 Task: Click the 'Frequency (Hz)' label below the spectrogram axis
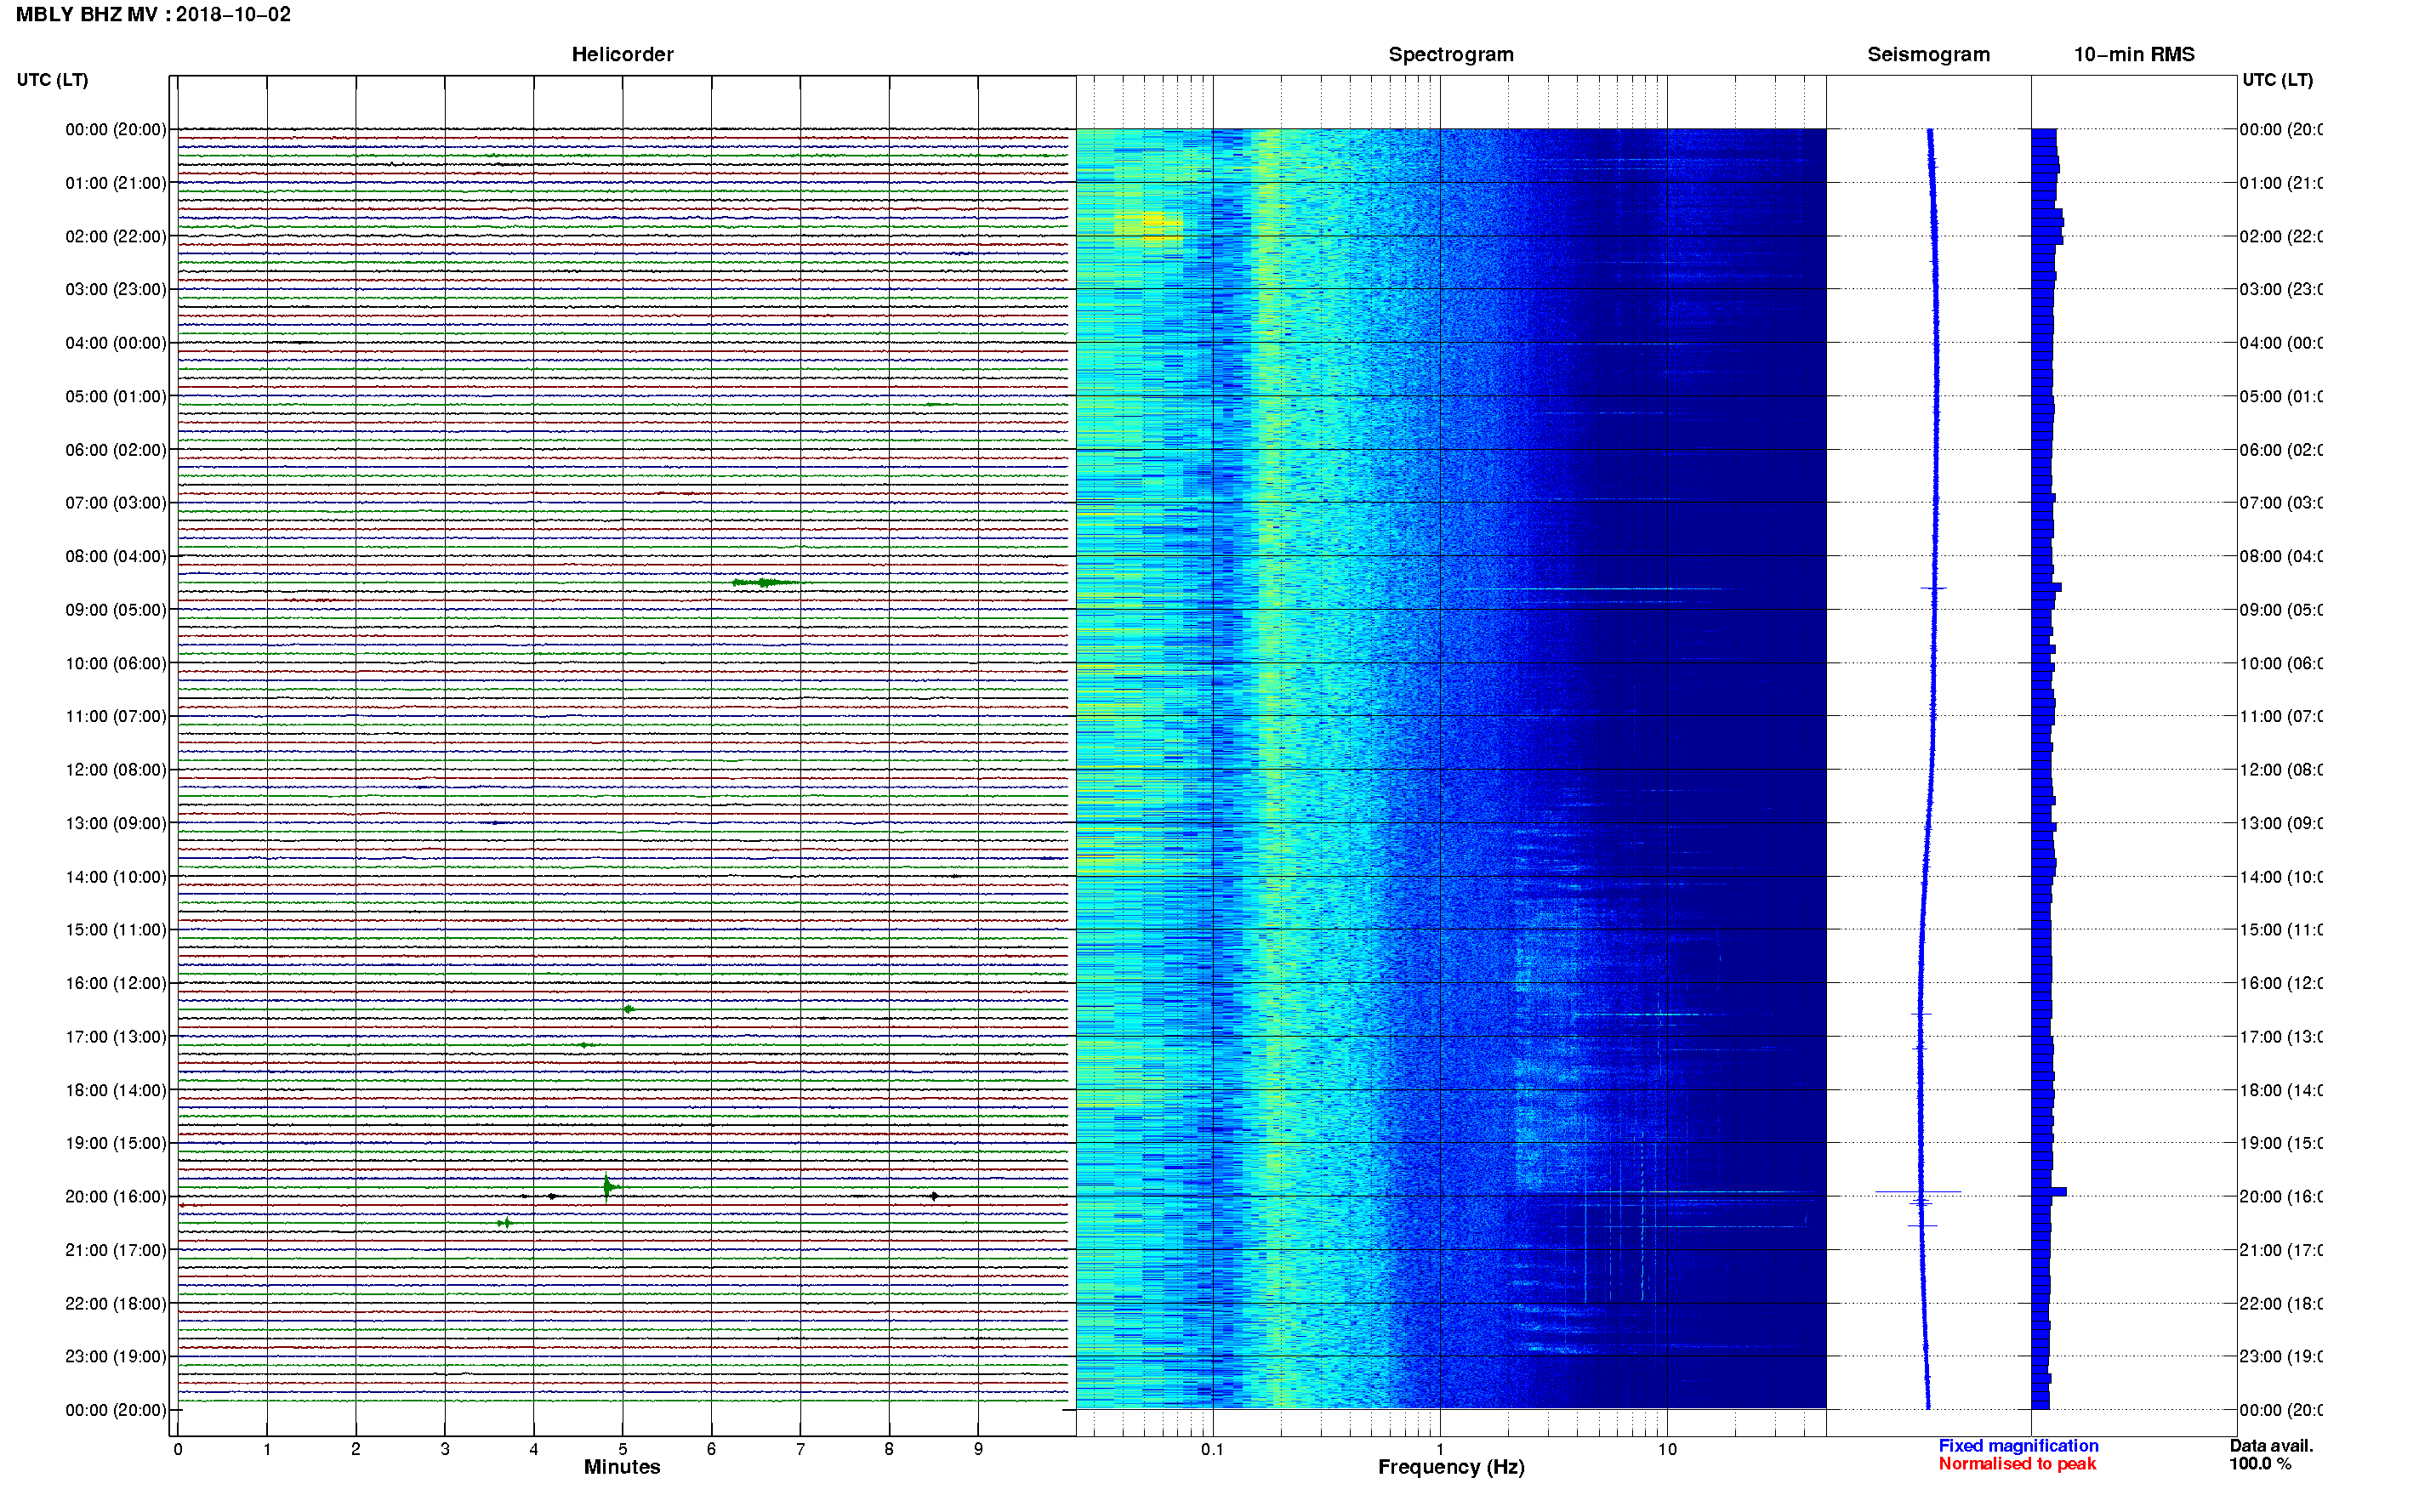(x=1451, y=1468)
